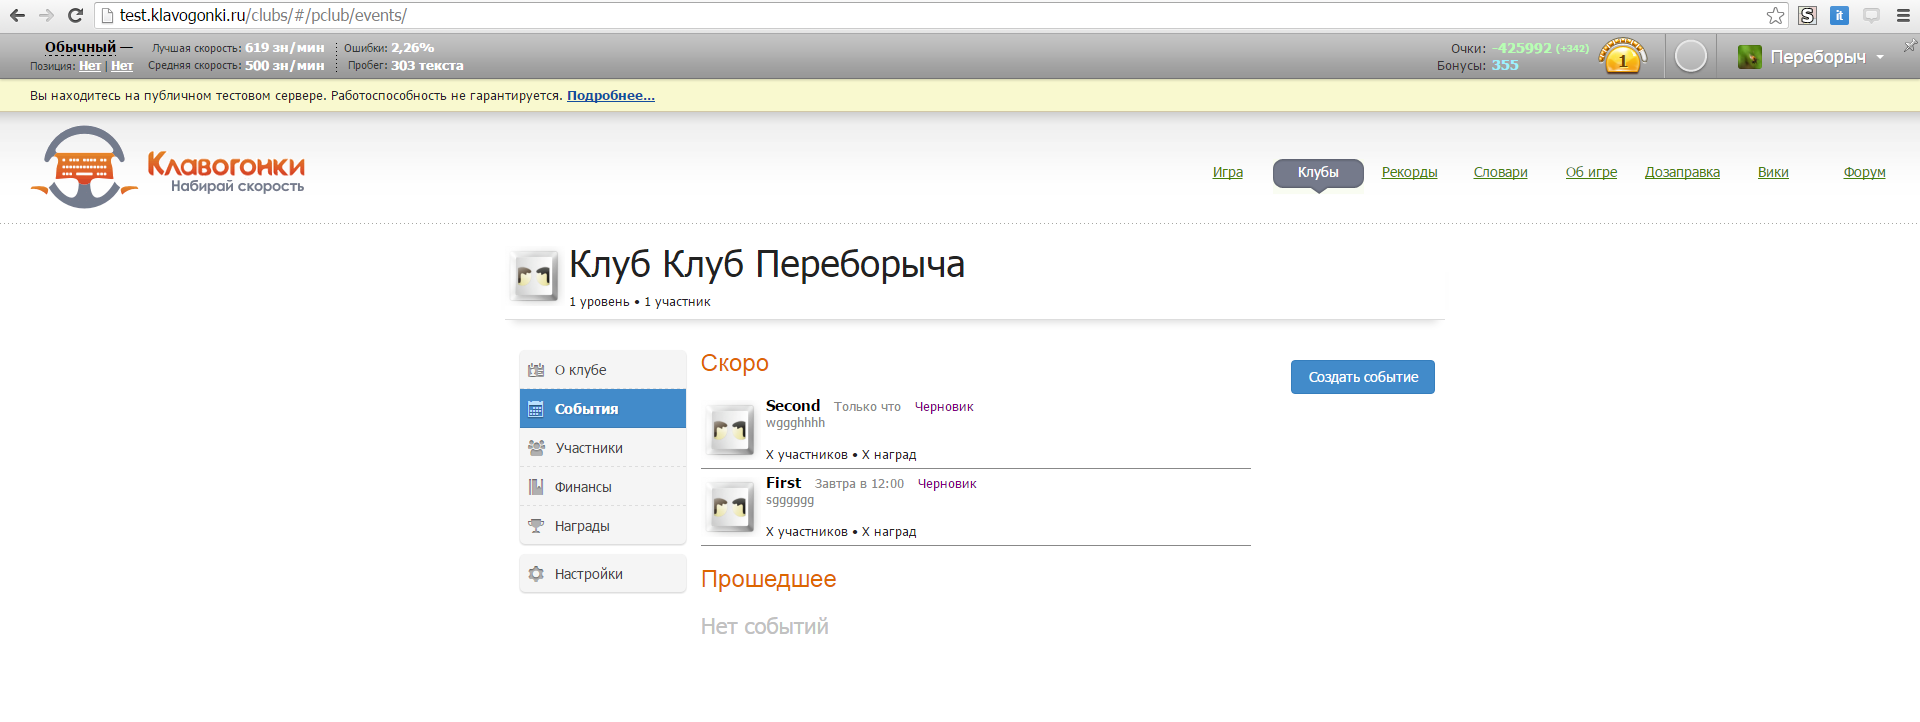Viewport: 1920px width, 722px height.
Task: Open the First event thumbnail
Action: [x=730, y=507]
